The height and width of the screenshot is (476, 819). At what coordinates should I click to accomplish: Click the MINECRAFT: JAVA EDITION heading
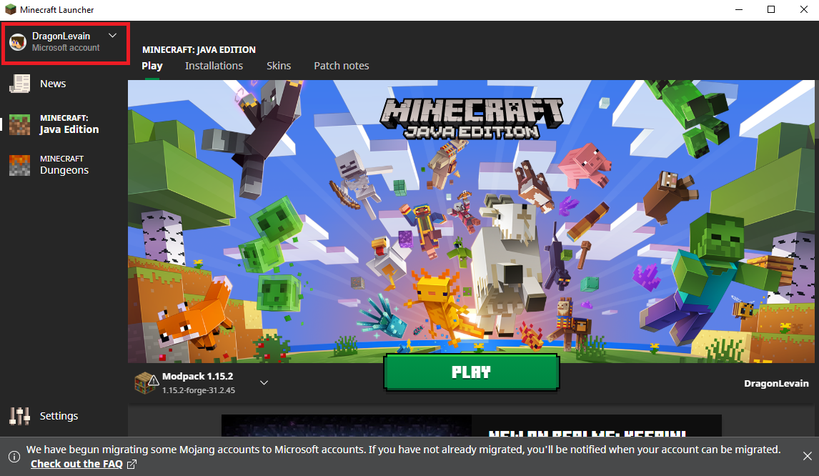199,50
